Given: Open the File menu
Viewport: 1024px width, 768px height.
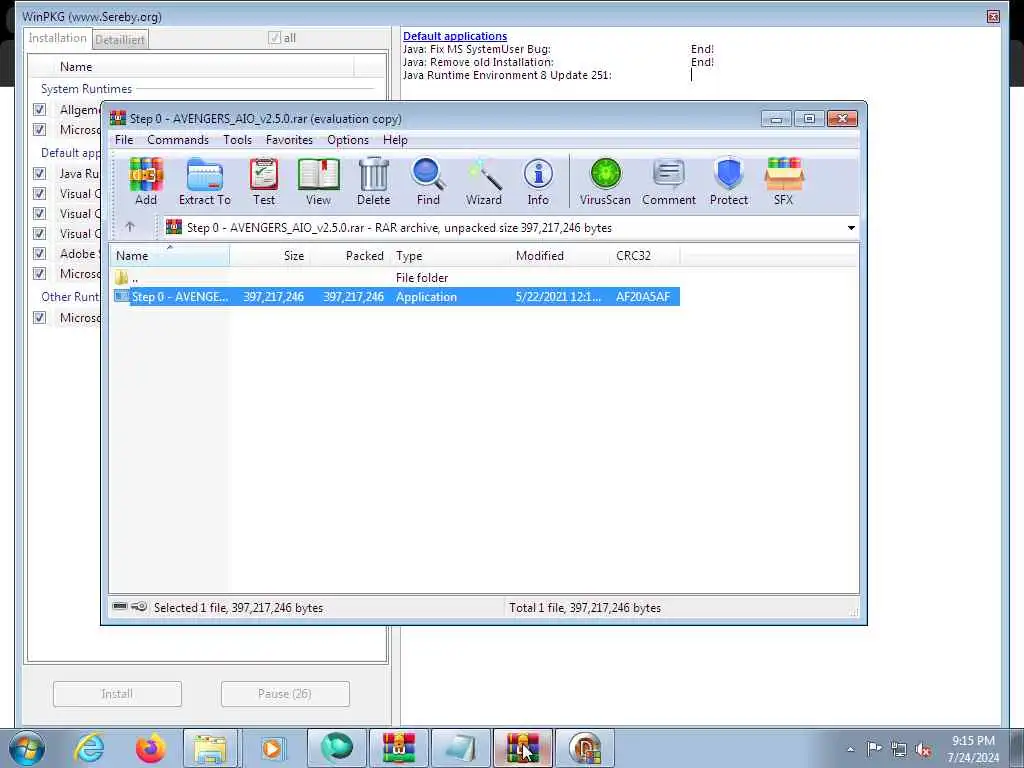Looking at the screenshot, I should coord(124,140).
